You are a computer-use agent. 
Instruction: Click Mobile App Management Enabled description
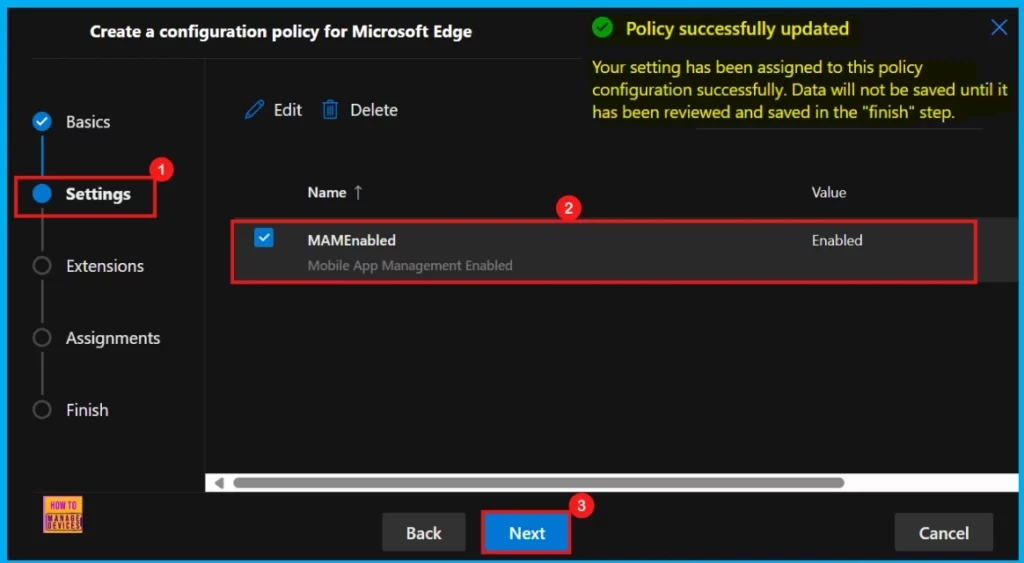(x=410, y=266)
